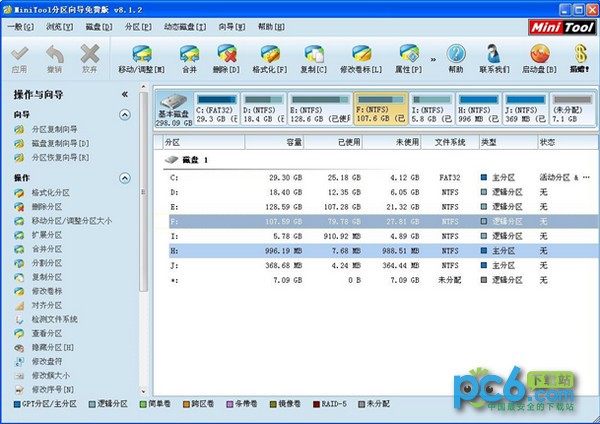This screenshot has height=424, width=600.
Task: Choose 检测文件系统 in the operations list
Action: coord(54,319)
